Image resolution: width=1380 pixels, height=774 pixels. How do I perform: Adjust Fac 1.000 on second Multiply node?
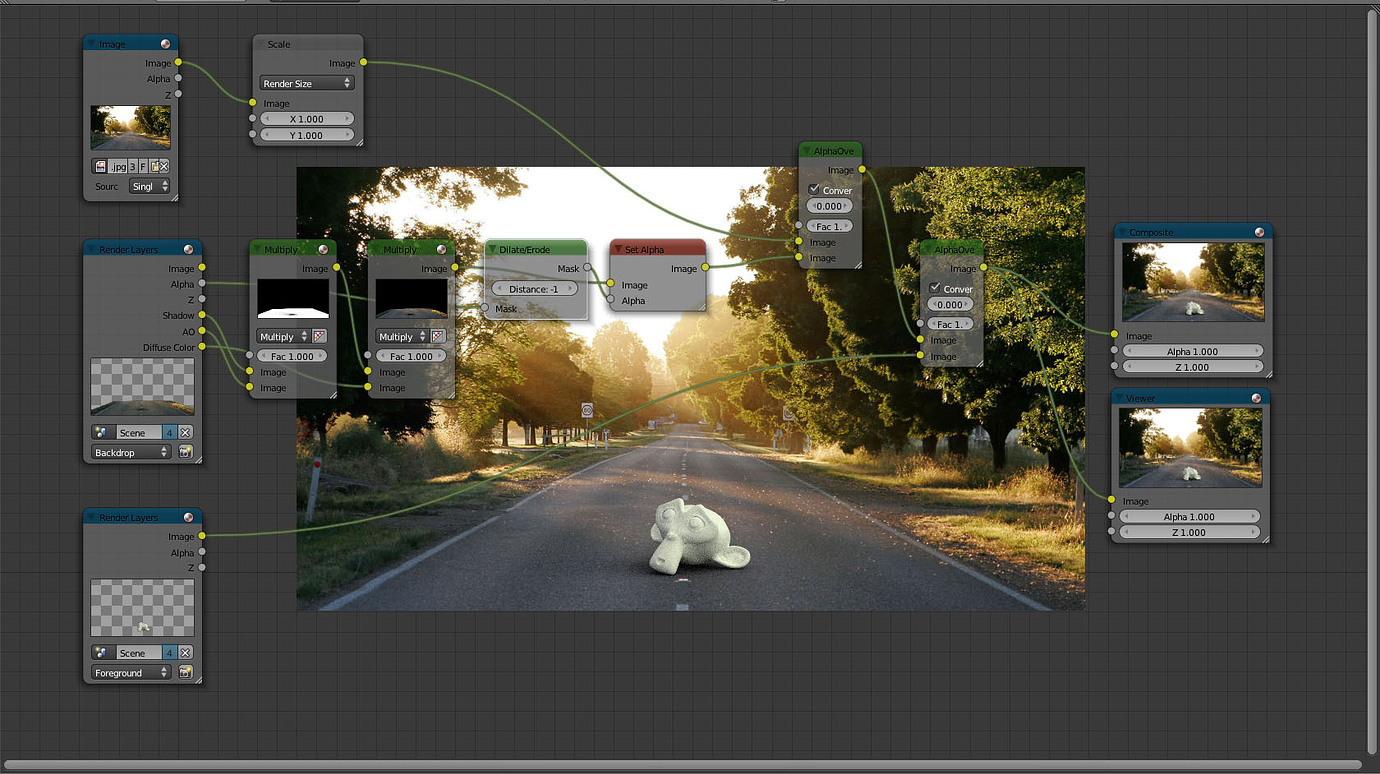(x=410, y=356)
